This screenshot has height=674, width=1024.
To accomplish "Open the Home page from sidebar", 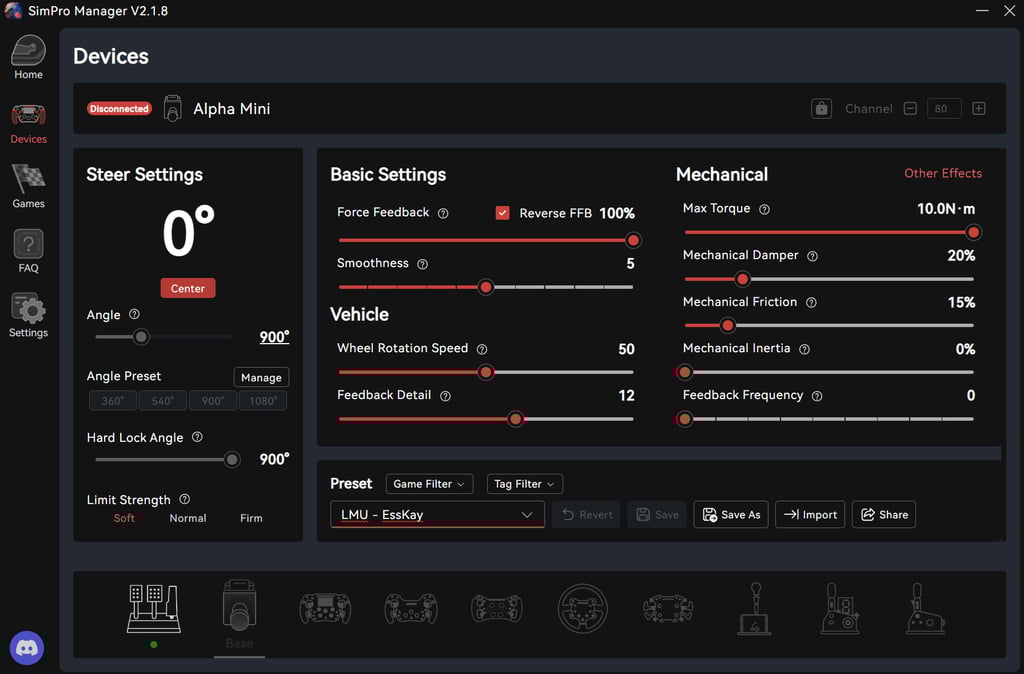I will [x=28, y=58].
